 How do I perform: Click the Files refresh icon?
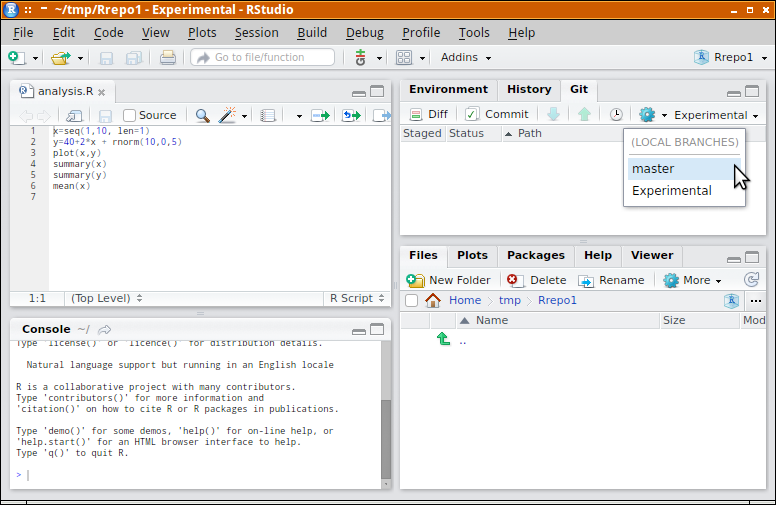click(751, 280)
